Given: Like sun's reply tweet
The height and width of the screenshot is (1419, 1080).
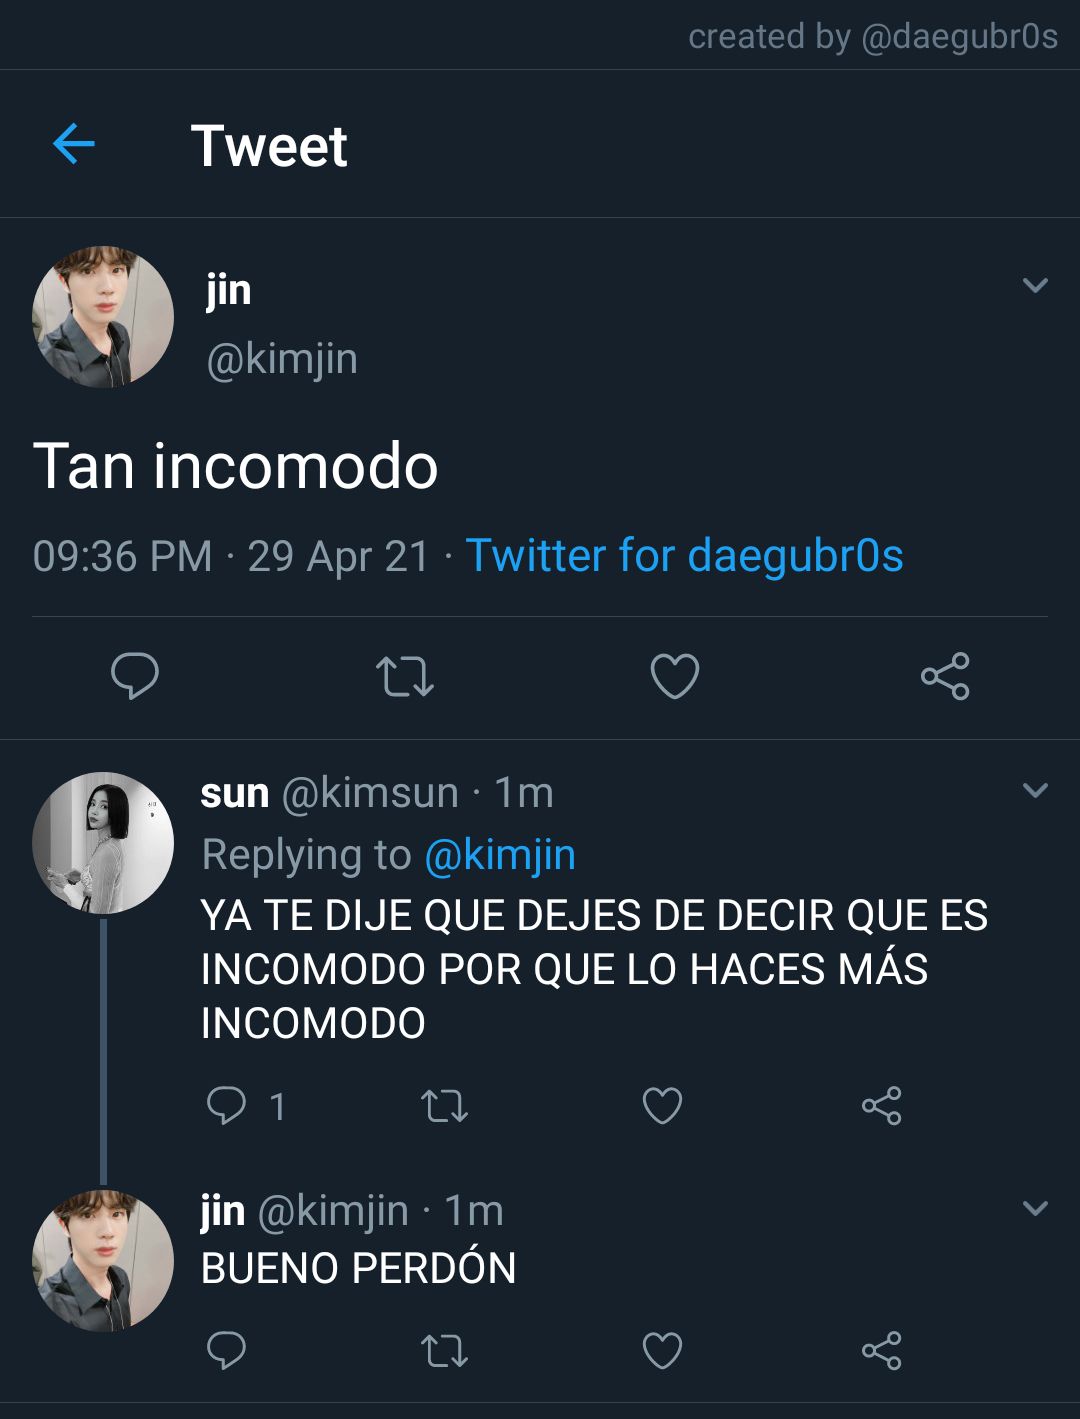Looking at the screenshot, I should [662, 1106].
